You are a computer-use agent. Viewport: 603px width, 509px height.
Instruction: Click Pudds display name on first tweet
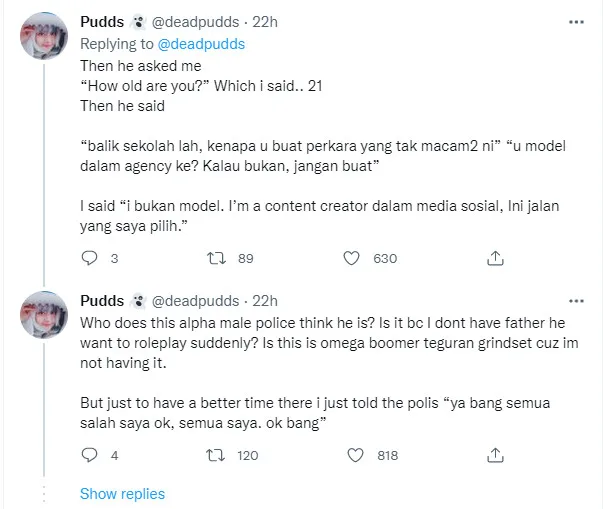[102, 23]
